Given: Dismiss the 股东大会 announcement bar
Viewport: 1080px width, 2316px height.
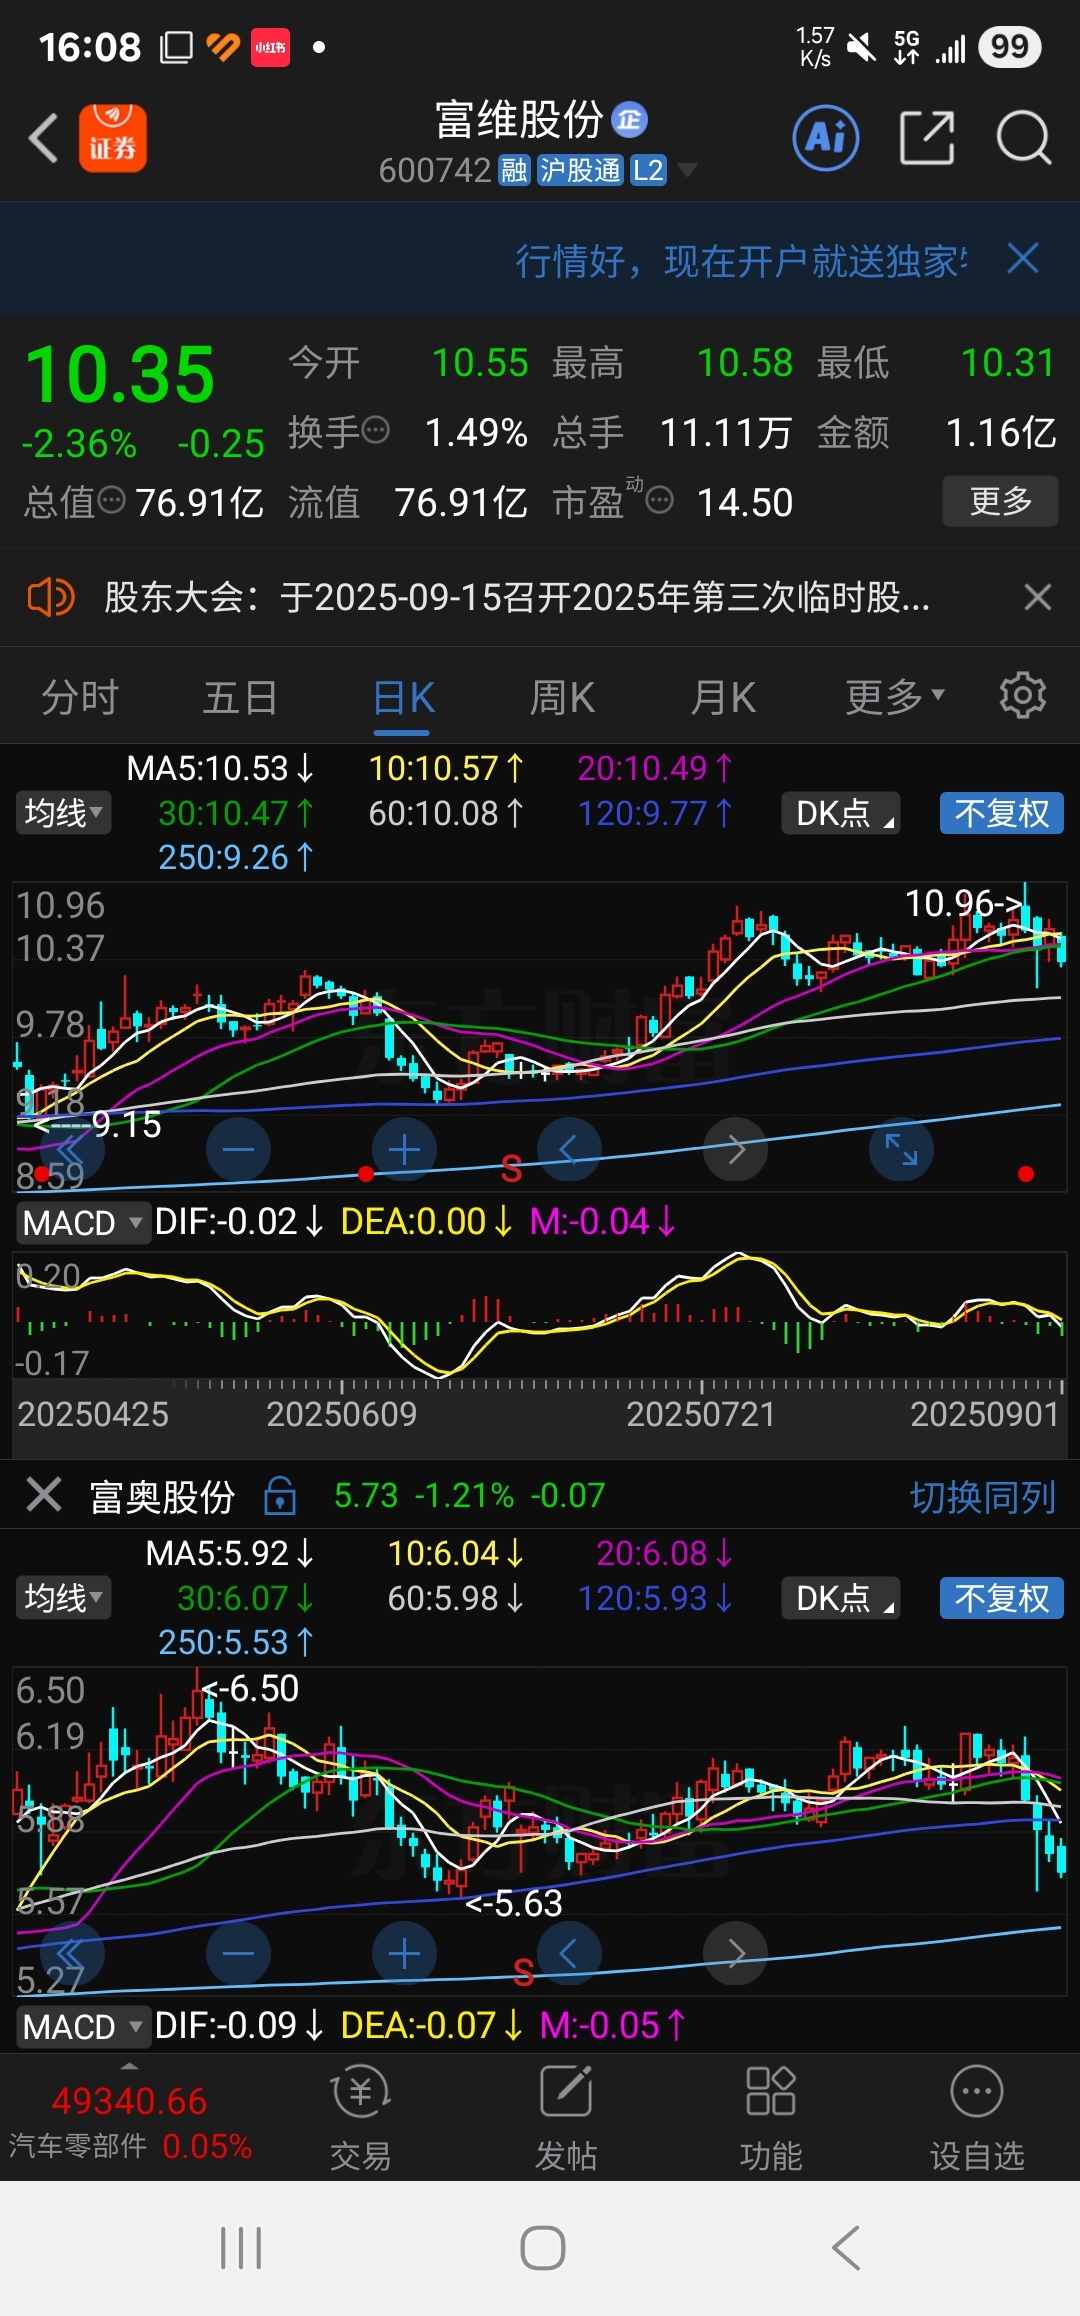Looking at the screenshot, I should pyautogui.click(x=1038, y=597).
